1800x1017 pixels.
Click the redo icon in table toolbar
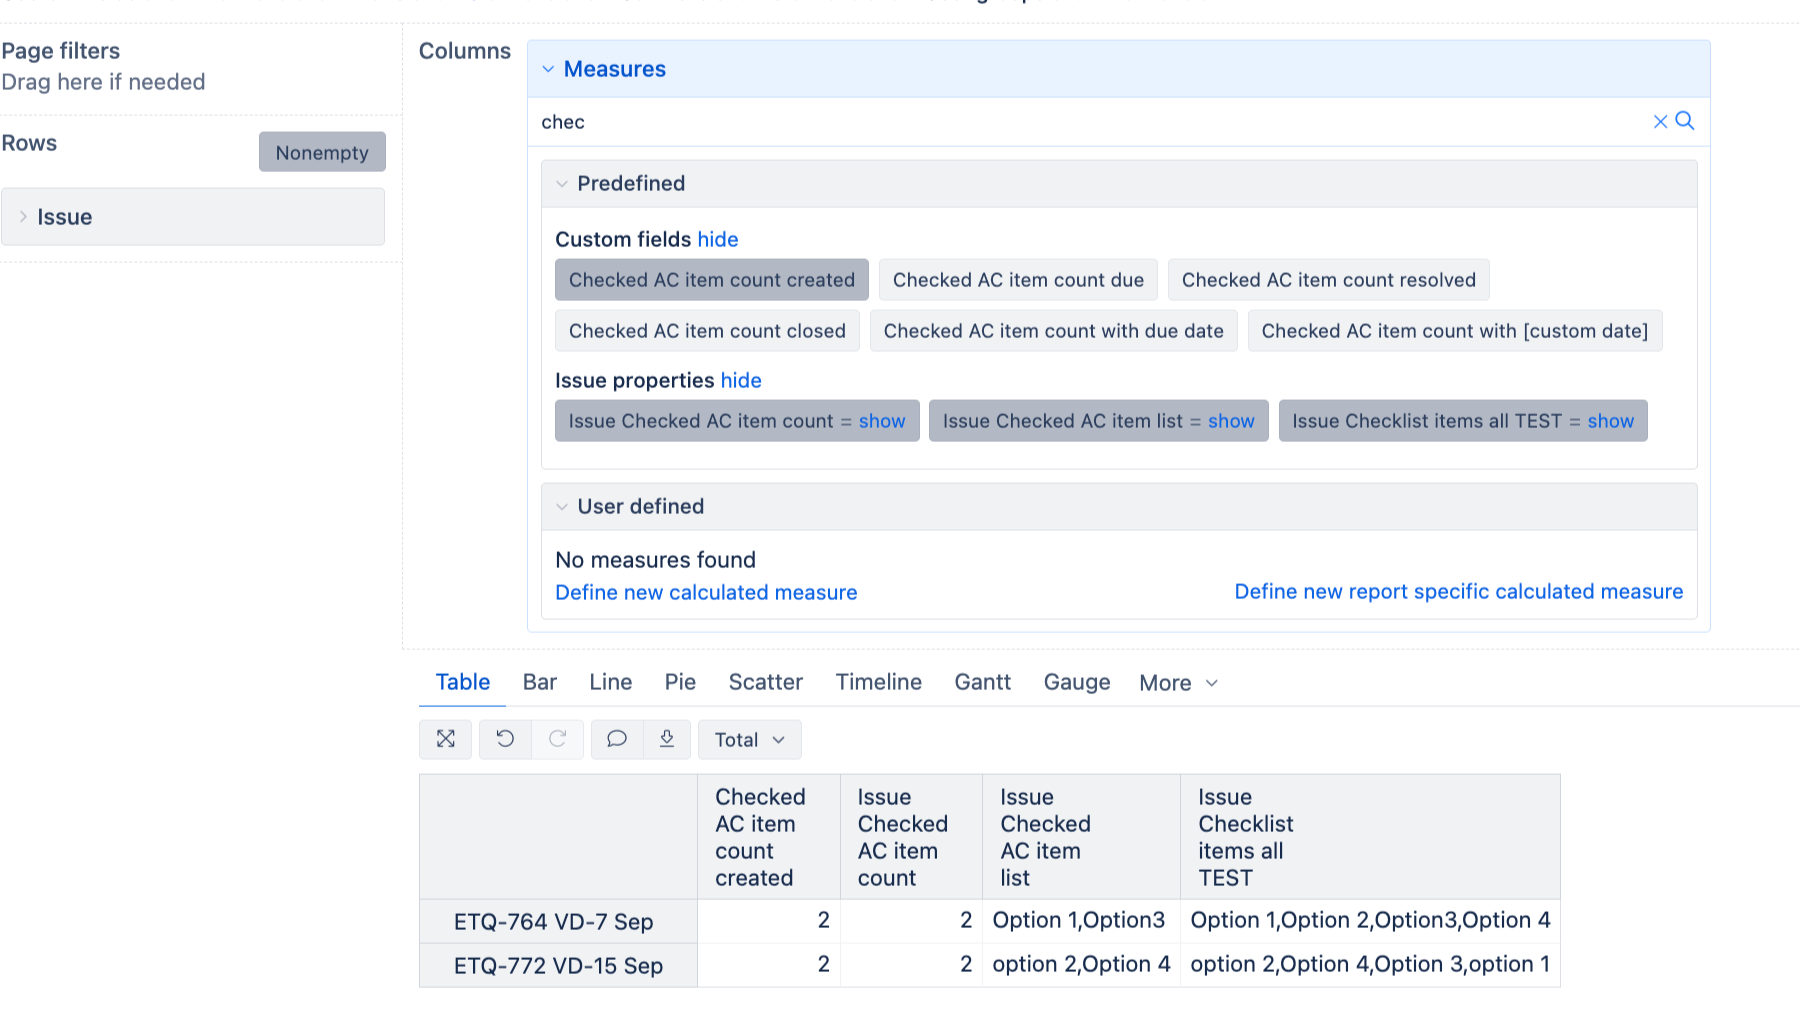coord(558,739)
